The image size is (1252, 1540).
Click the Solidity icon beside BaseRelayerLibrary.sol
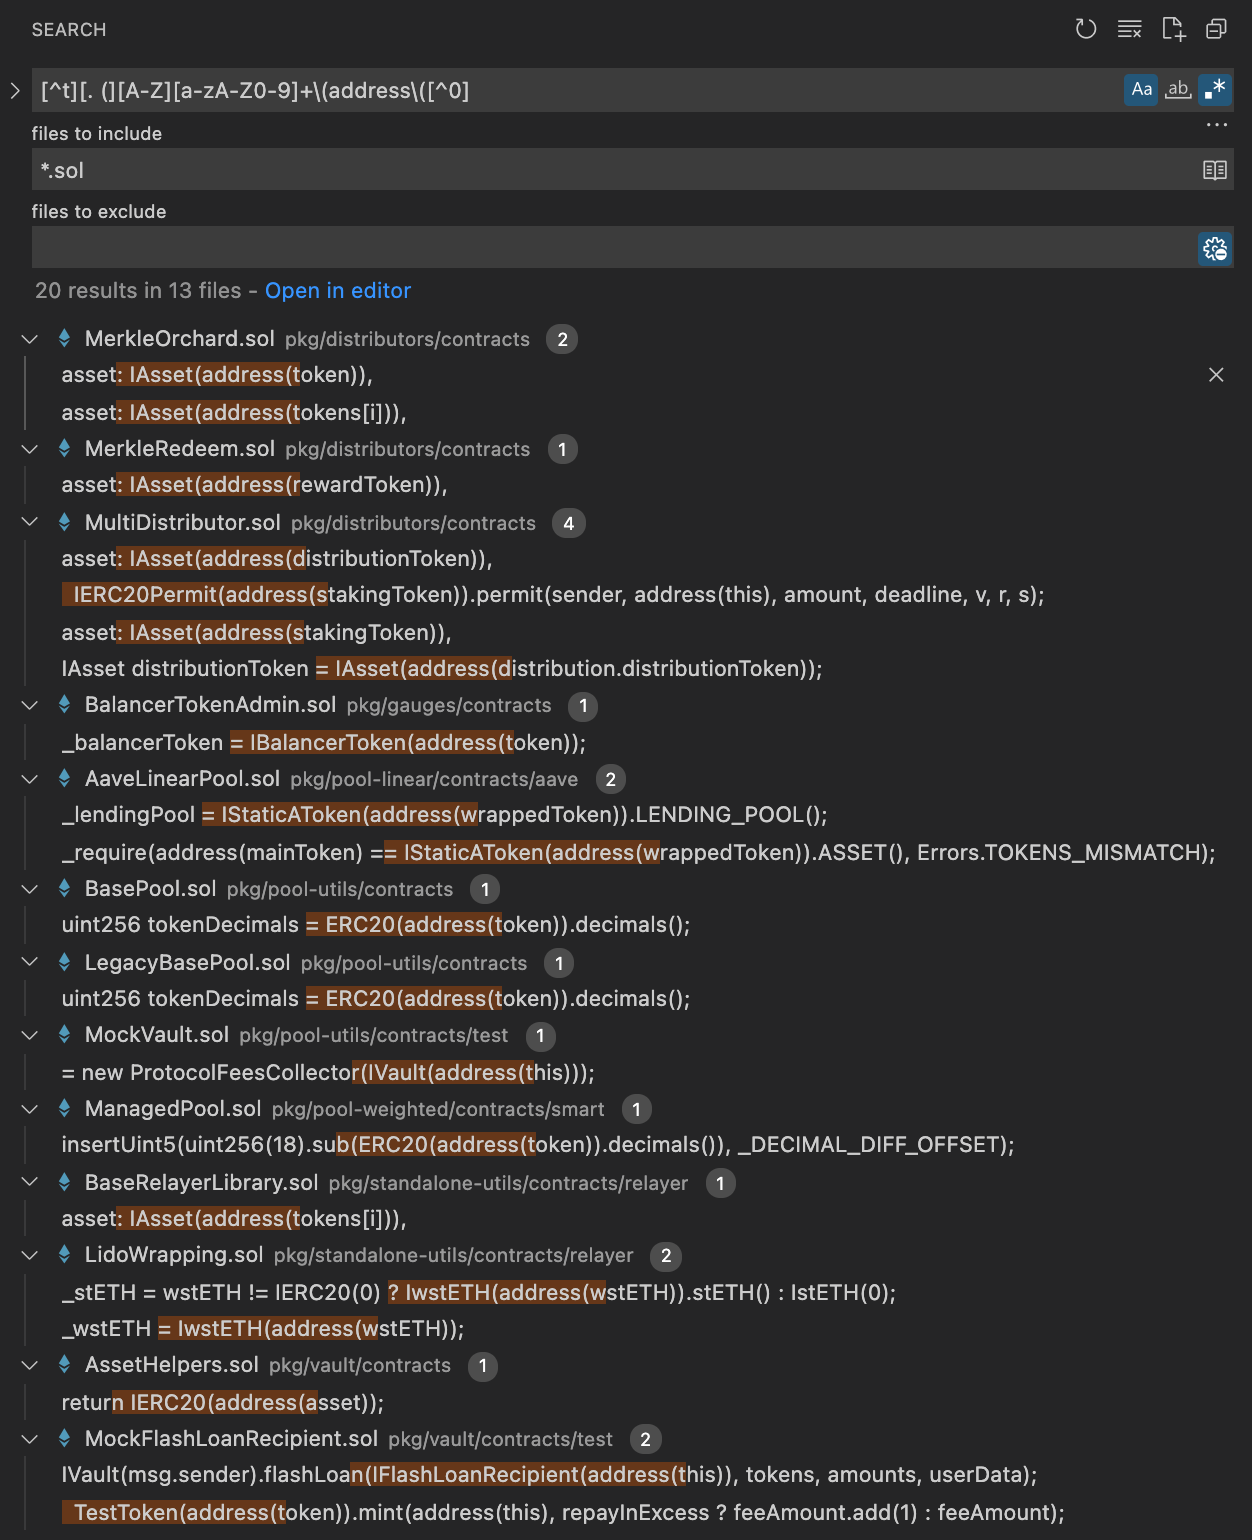pos(64,1182)
